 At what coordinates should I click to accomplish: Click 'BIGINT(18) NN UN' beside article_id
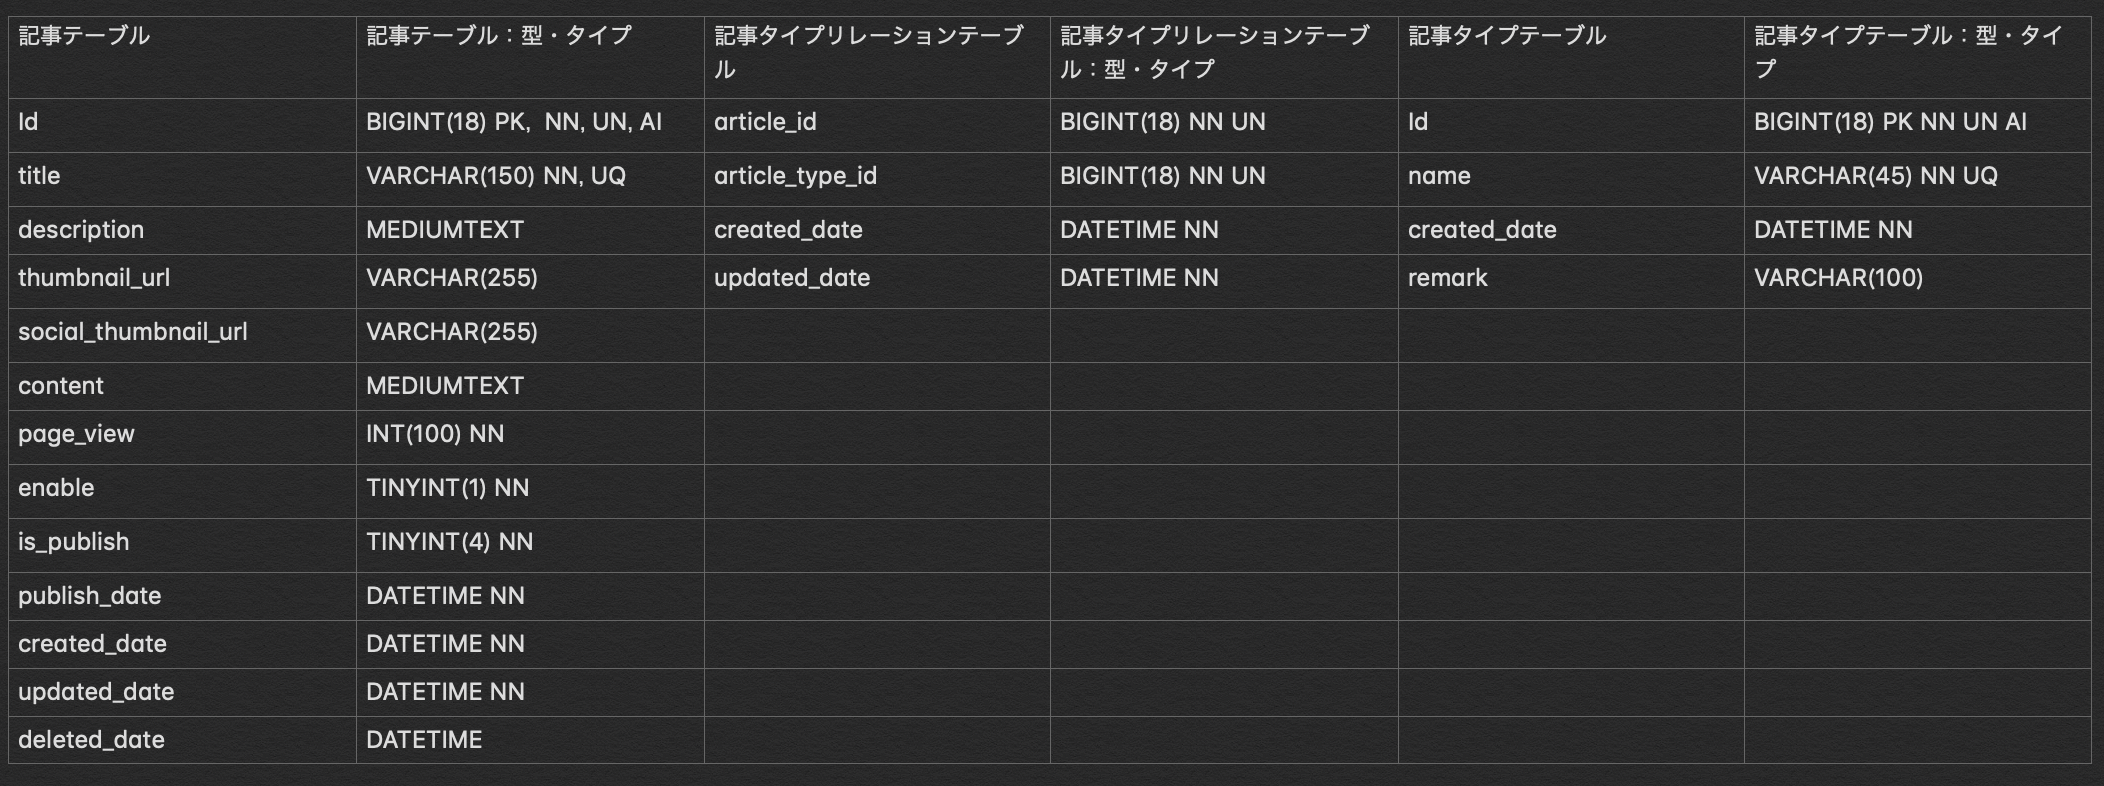coord(1224,125)
